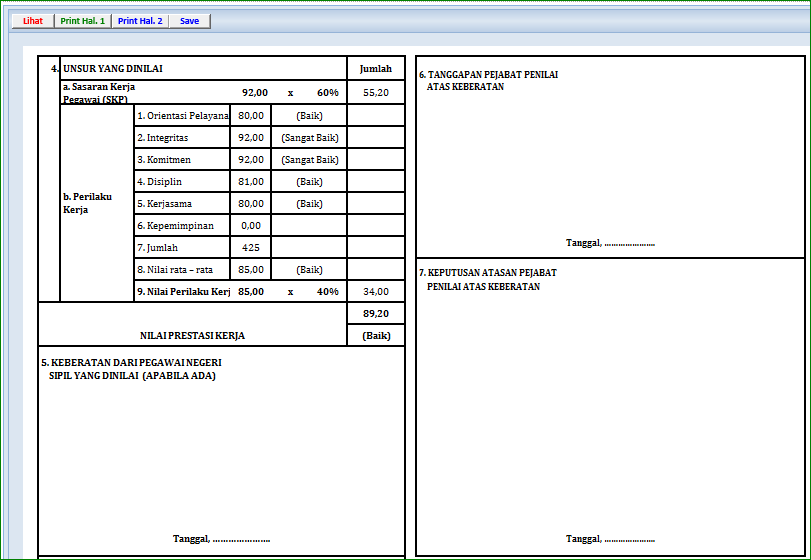The width and height of the screenshot is (811, 560).
Task: Select the 7. Jumlah row label
Action: click(182, 248)
